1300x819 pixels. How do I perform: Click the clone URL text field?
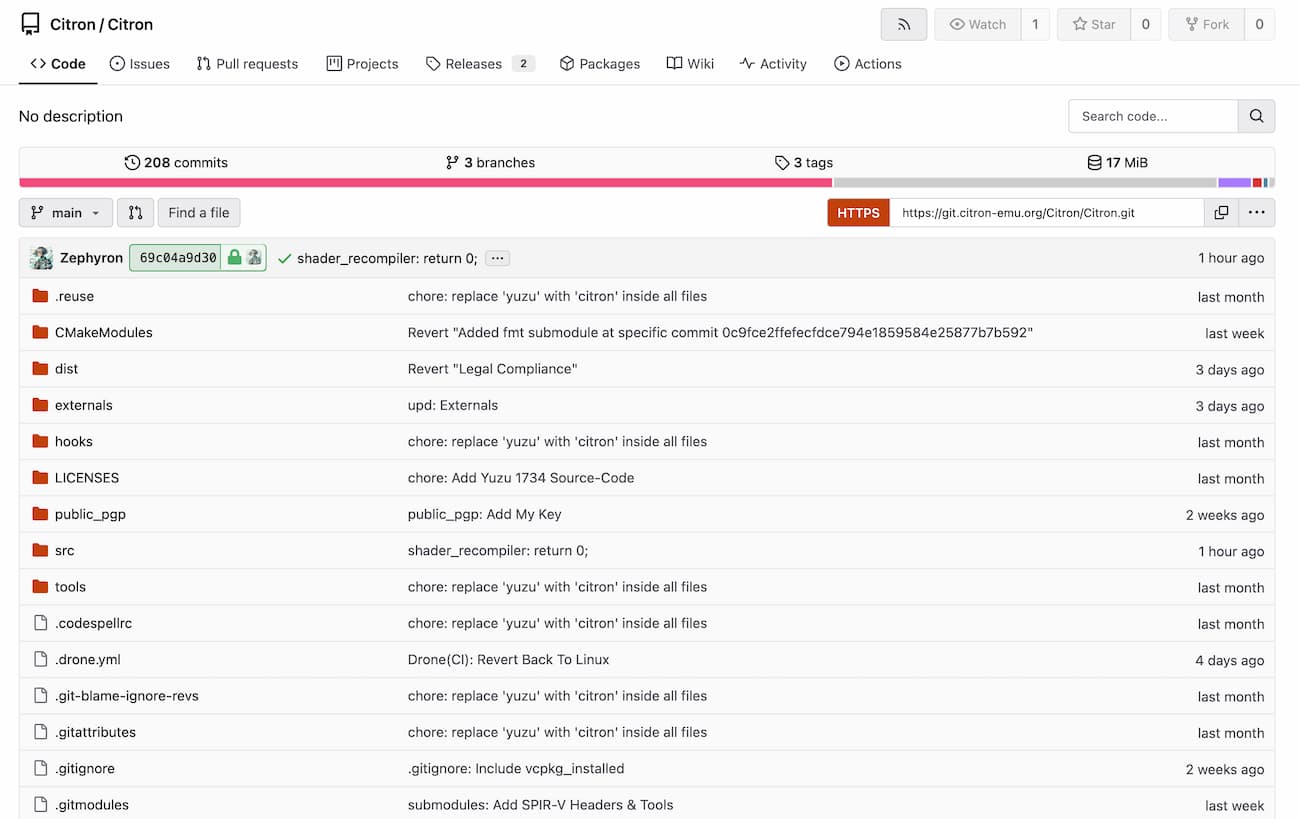point(1046,213)
